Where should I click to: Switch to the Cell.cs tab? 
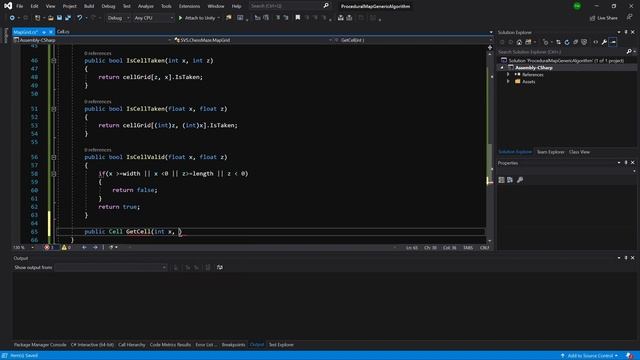(x=63, y=32)
